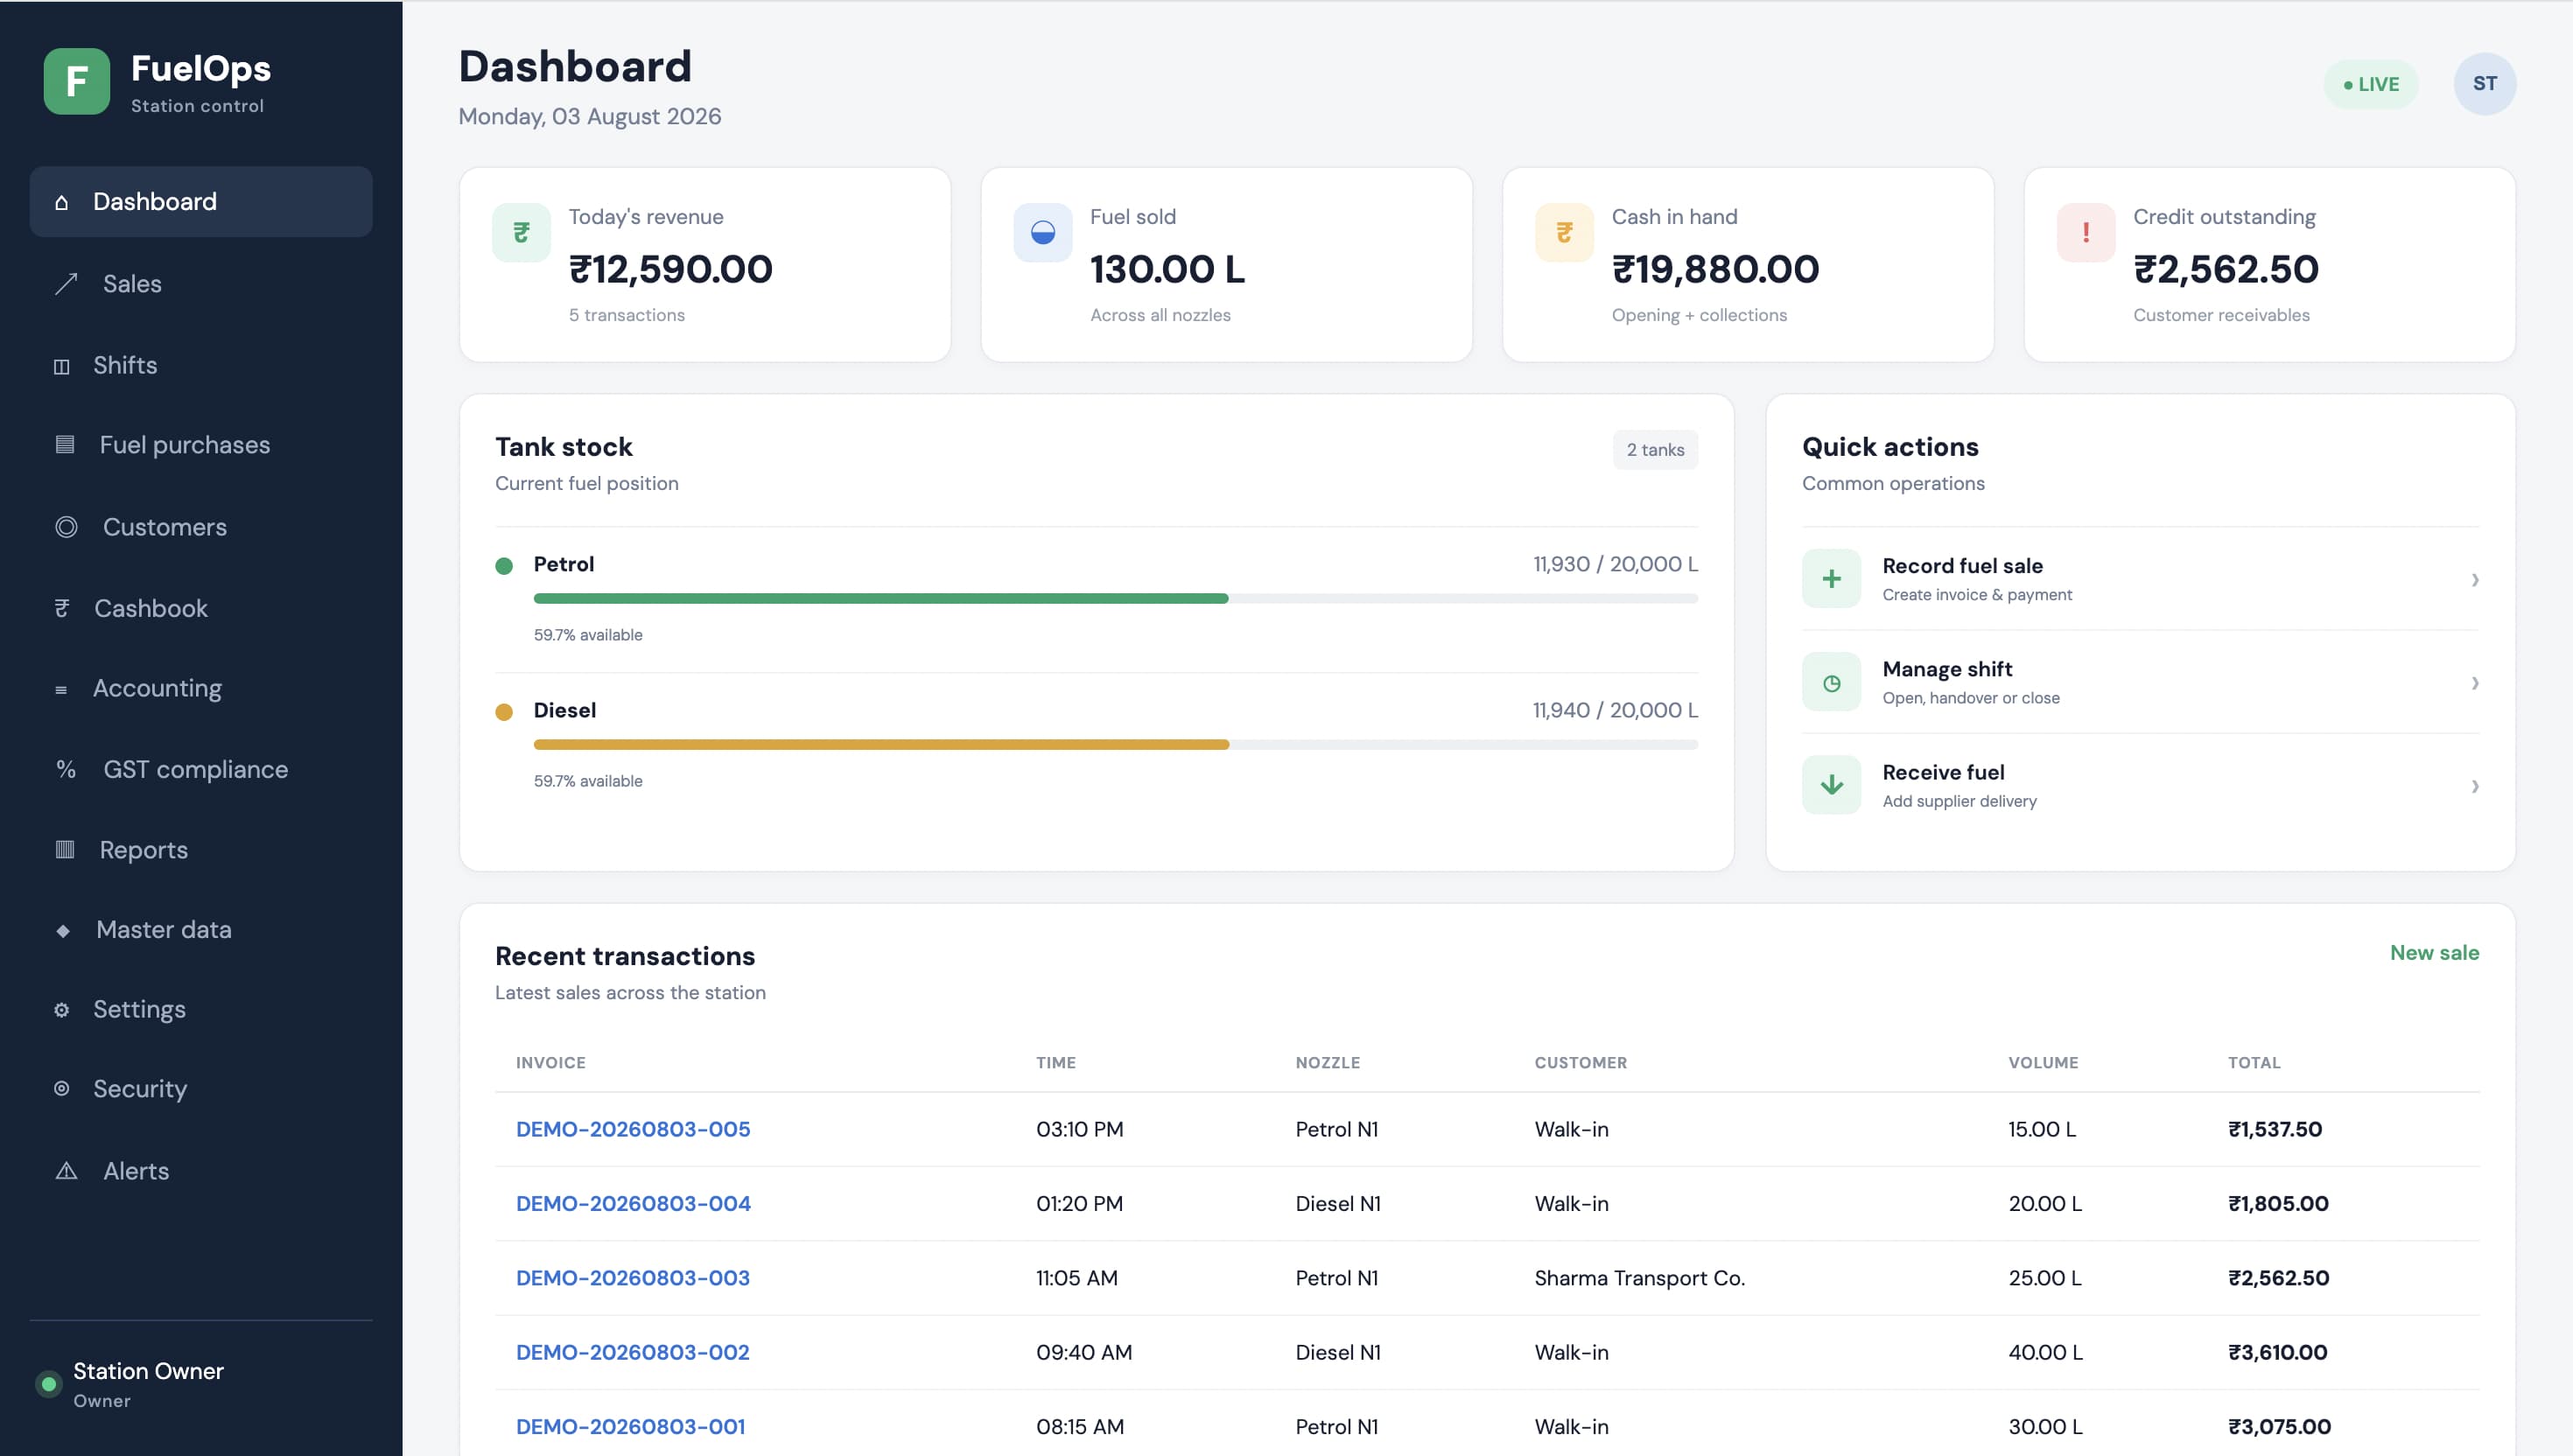2573x1456 pixels.
Task: Click the yellow Diesel color dot
Action: point(504,712)
